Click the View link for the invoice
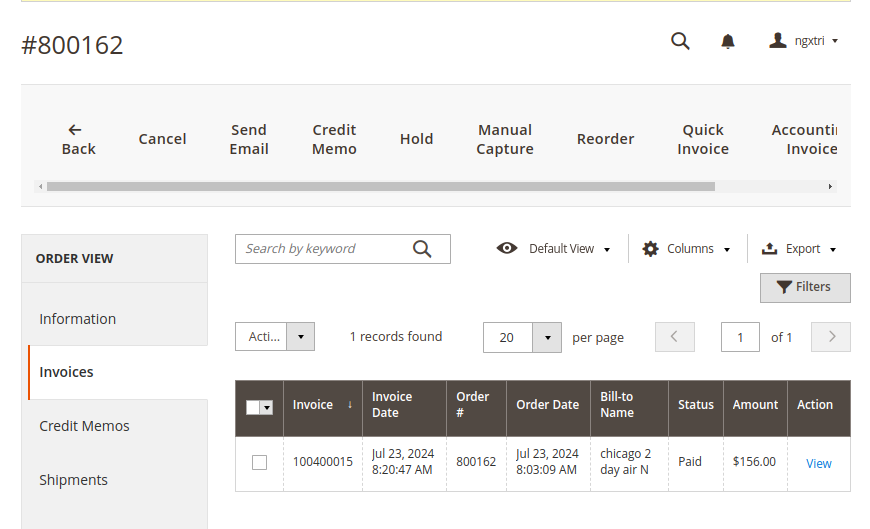The image size is (870, 529). click(819, 463)
